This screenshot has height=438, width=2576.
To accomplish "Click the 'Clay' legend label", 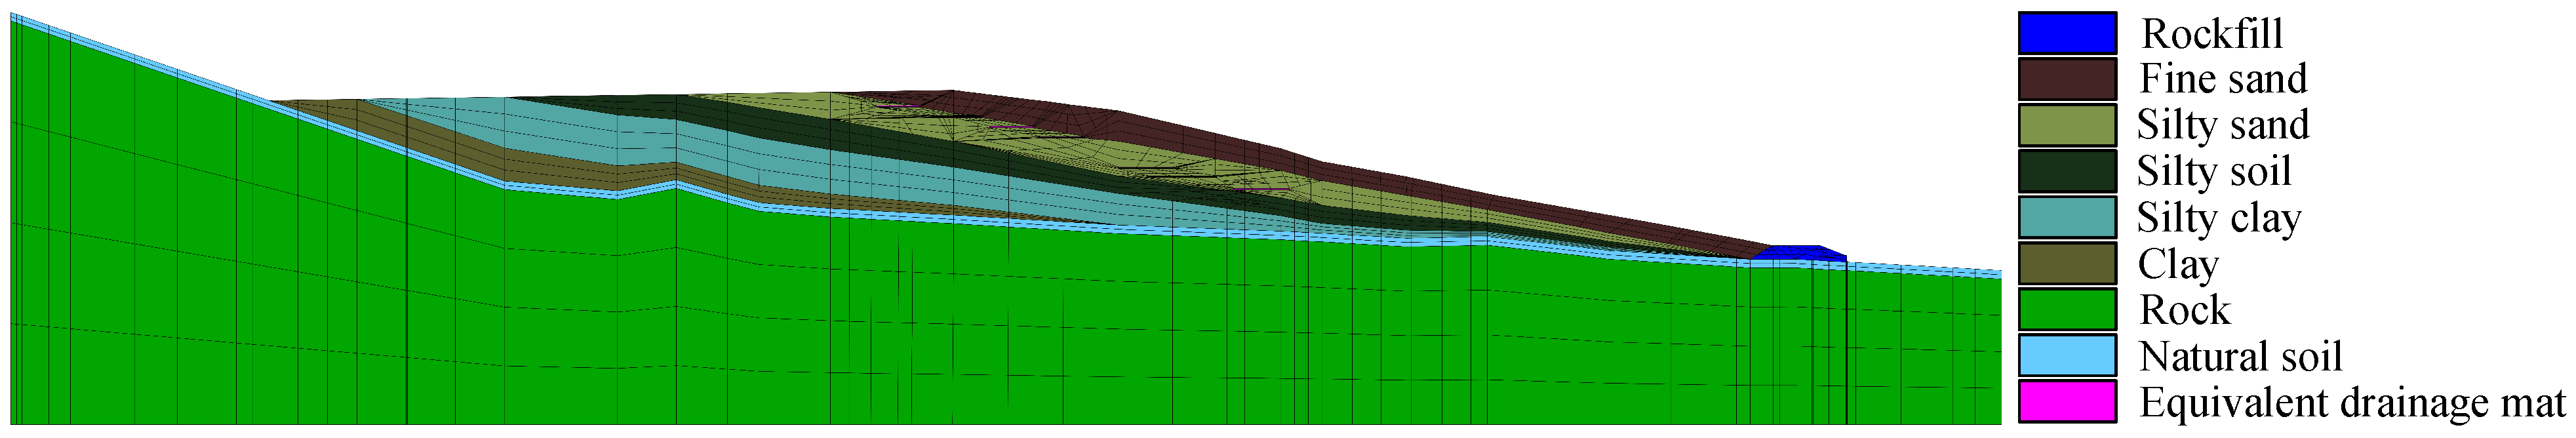I will point(2178,265).
